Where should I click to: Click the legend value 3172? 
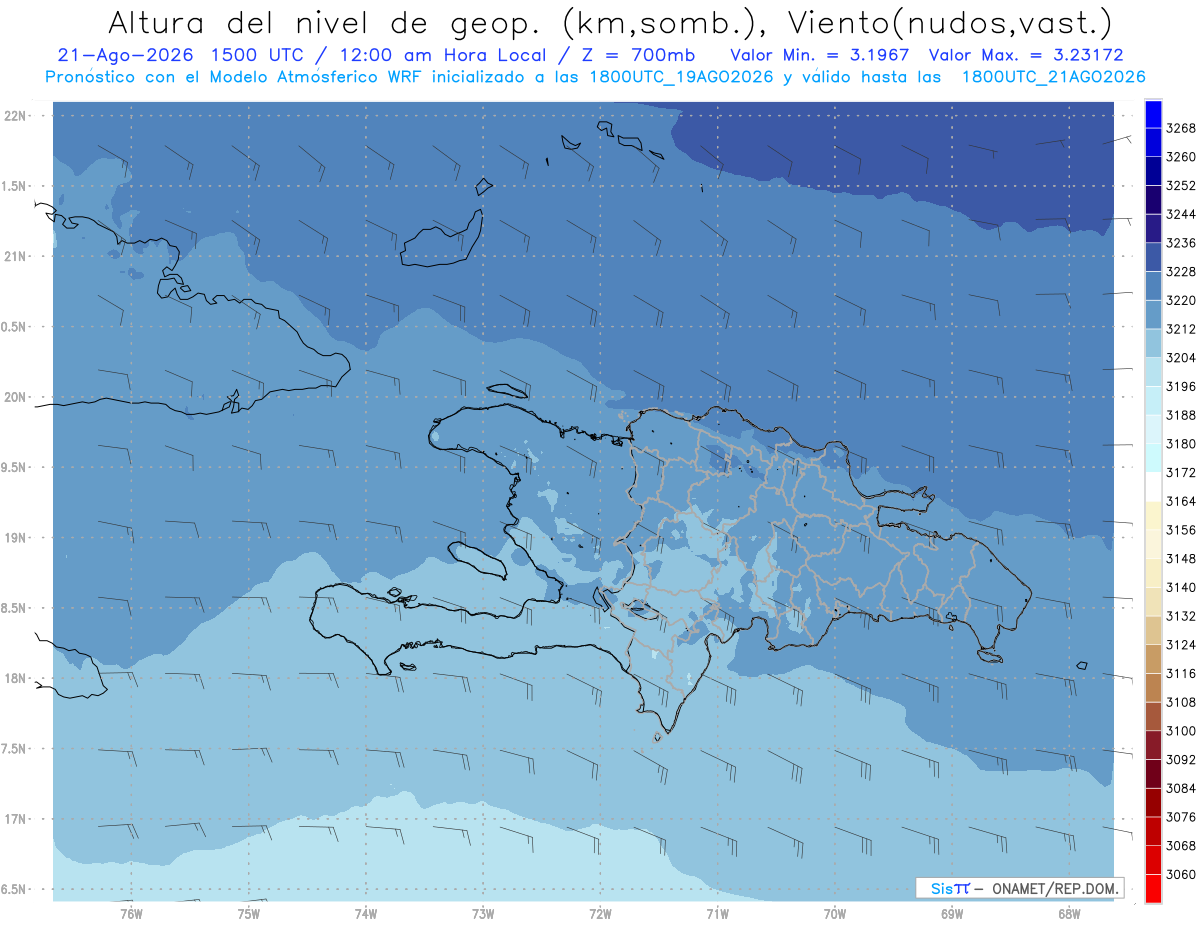point(1181,472)
